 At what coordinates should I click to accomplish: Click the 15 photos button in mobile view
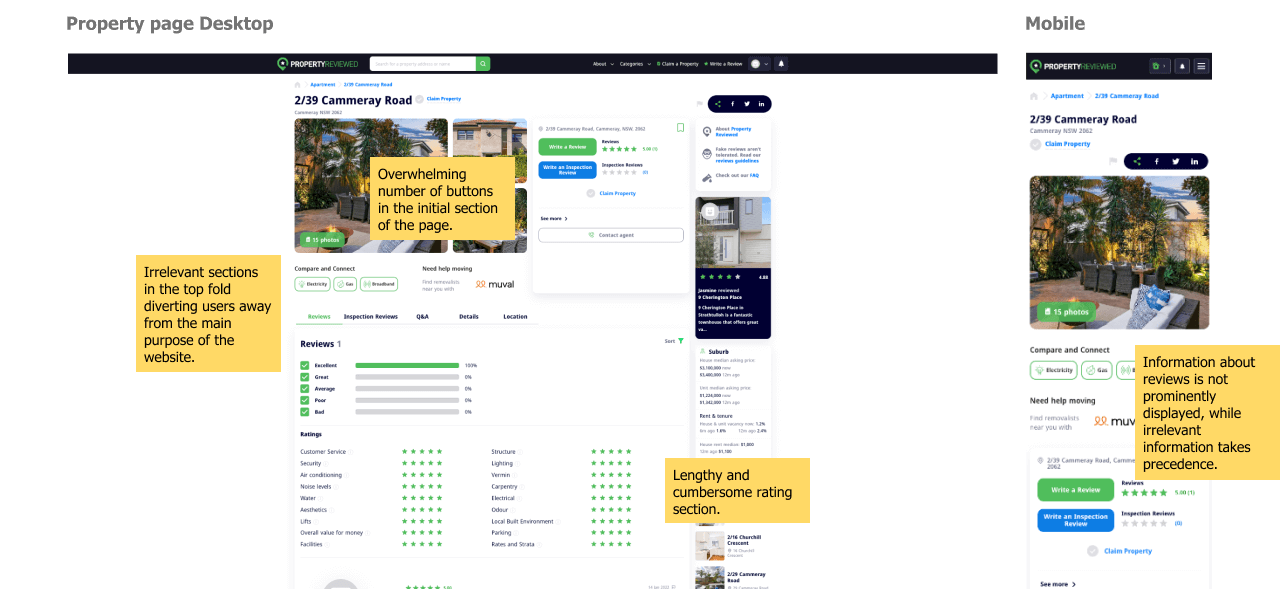tap(1066, 312)
